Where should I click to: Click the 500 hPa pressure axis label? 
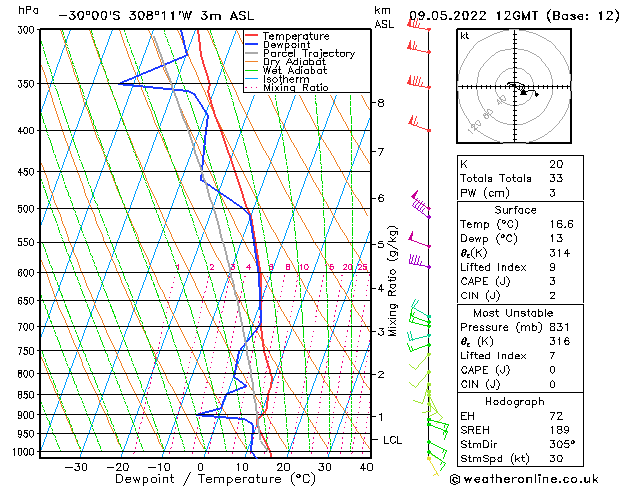tap(28, 209)
